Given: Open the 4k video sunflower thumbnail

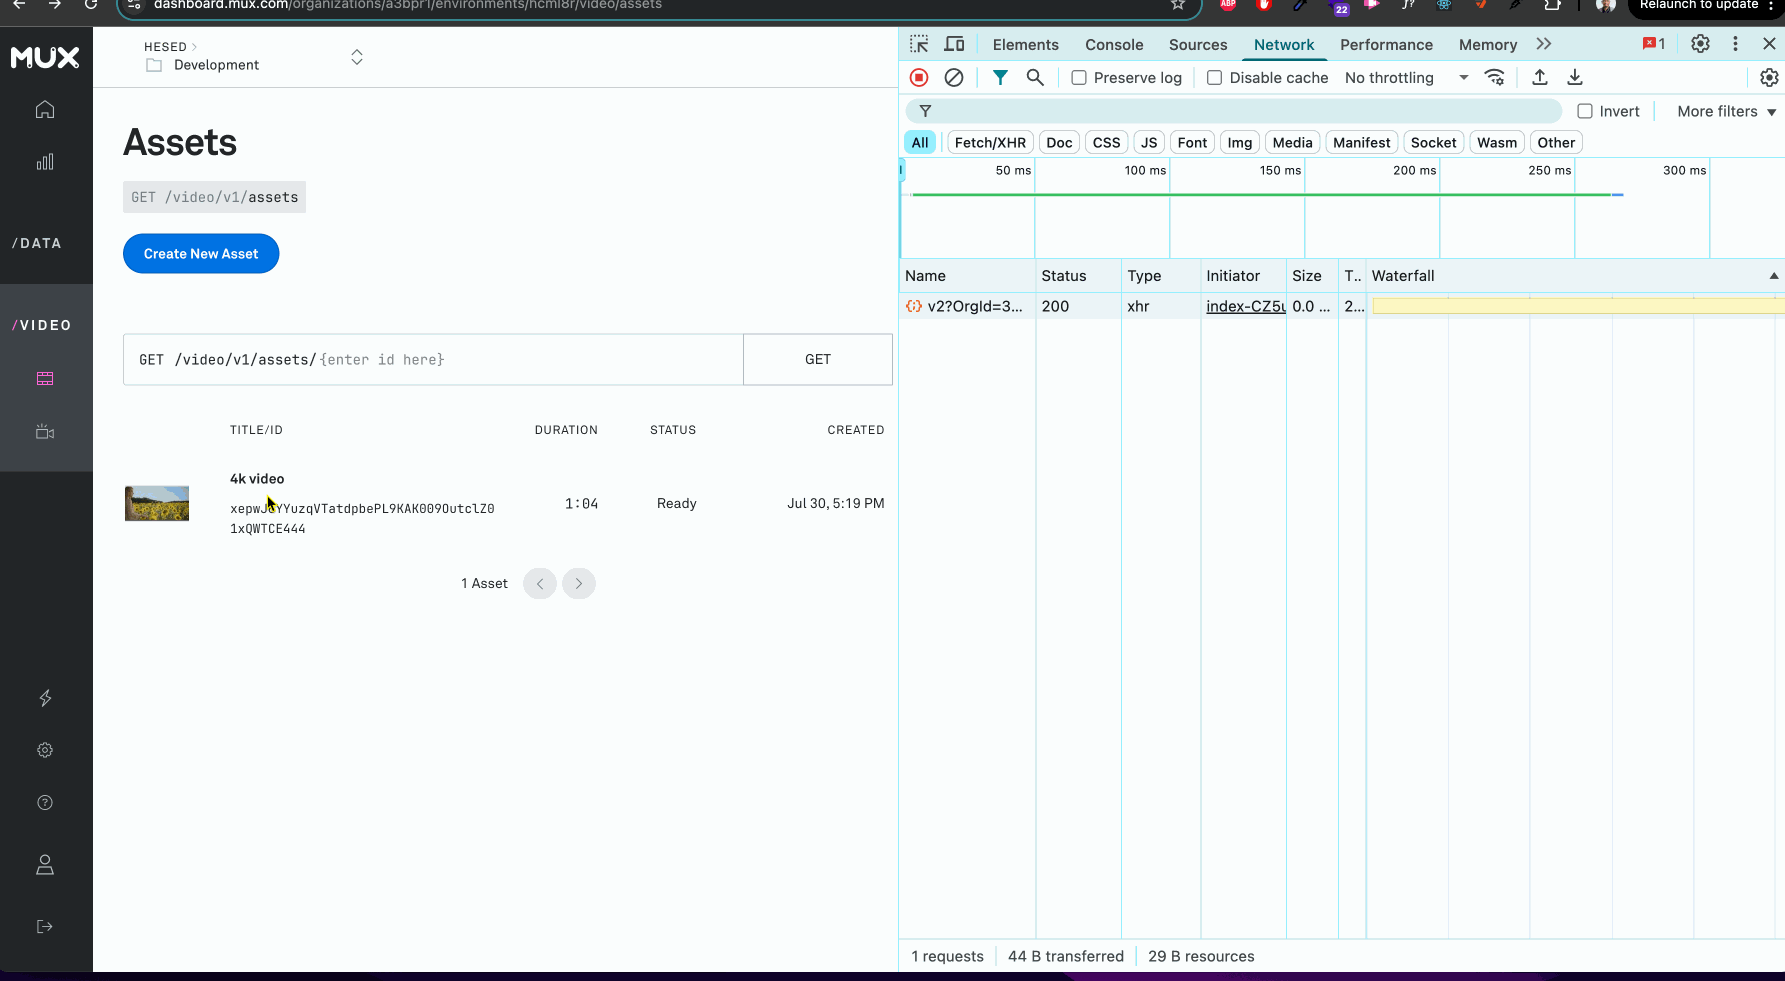Looking at the screenshot, I should 157,504.
